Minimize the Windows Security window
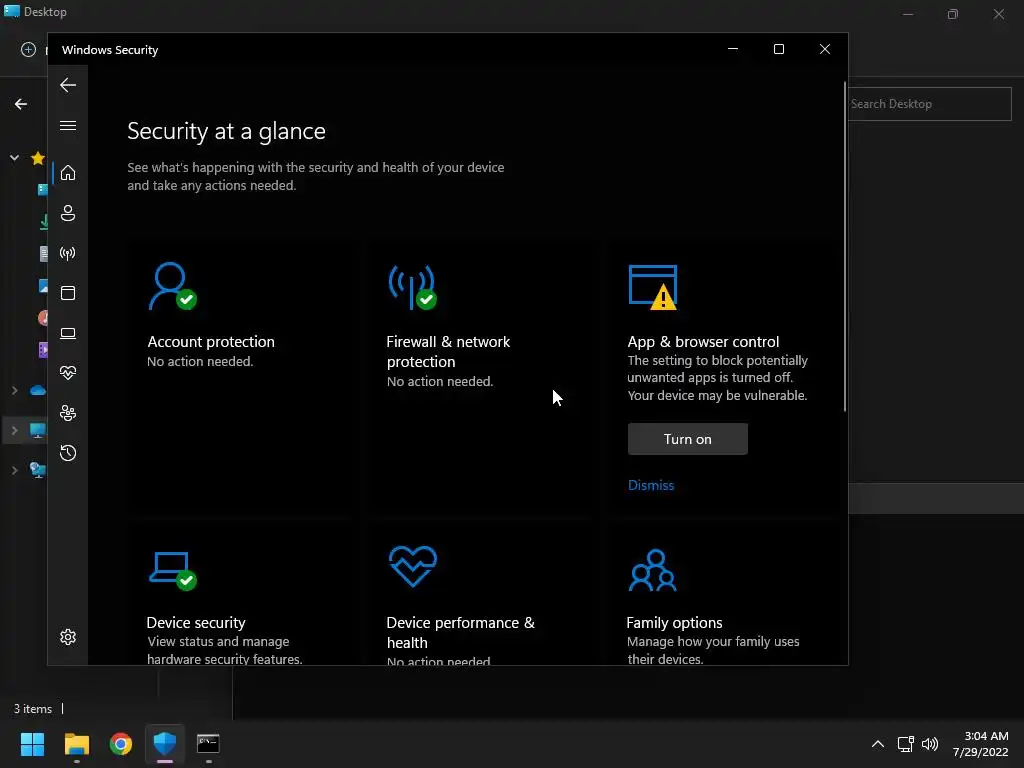Image resolution: width=1024 pixels, height=768 pixels. pyautogui.click(x=733, y=49)
